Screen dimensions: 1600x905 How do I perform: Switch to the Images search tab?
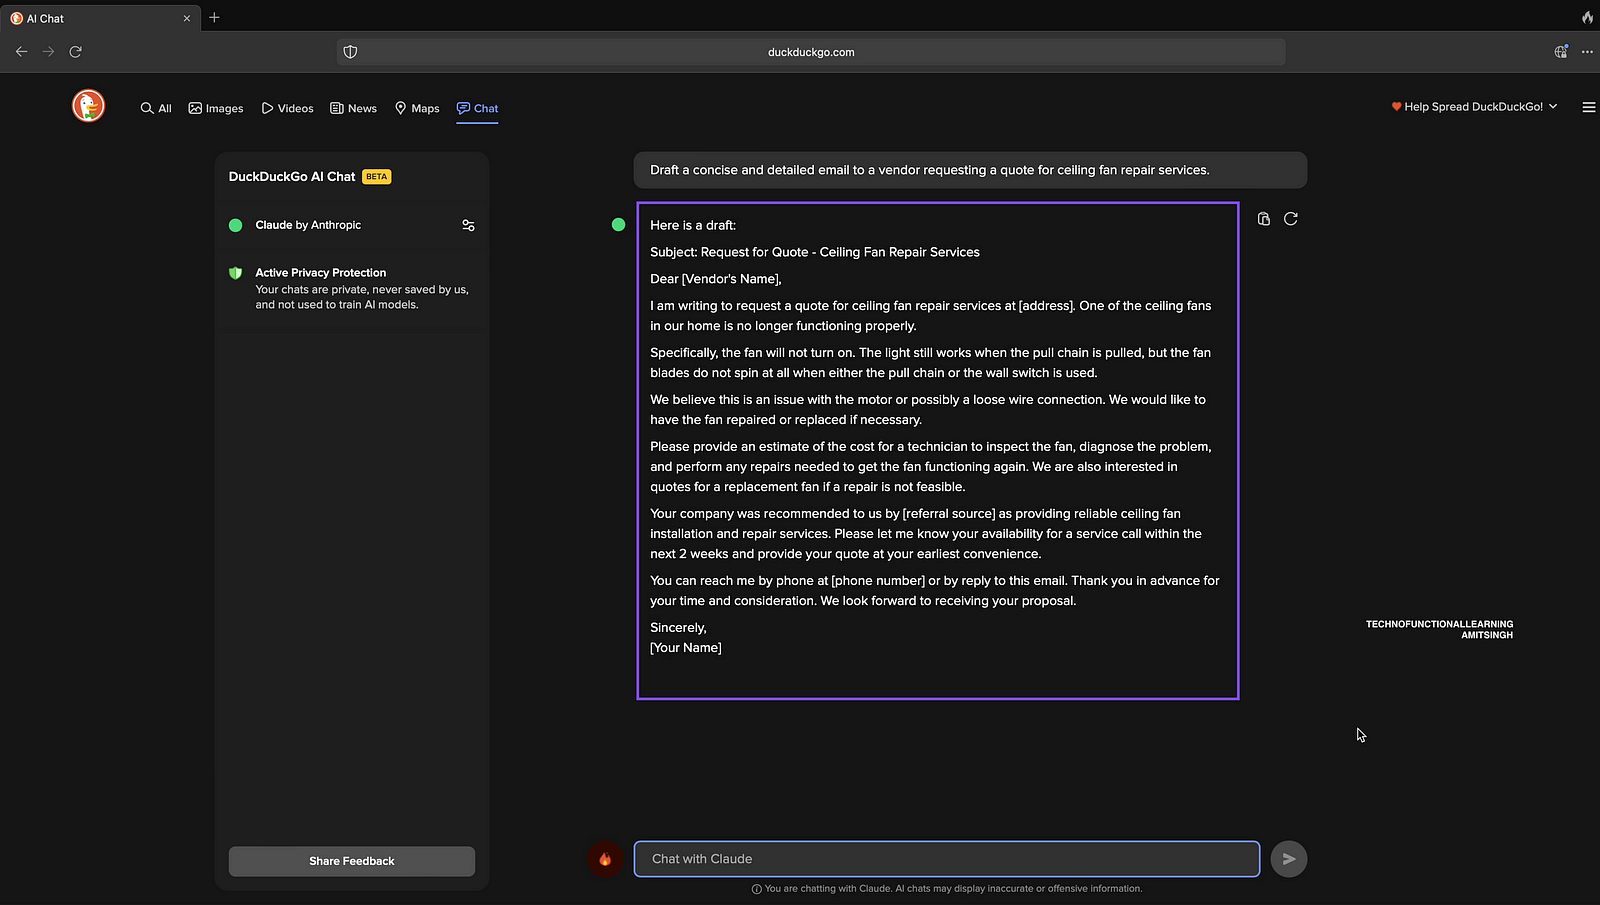pyautogui.click(x=216, y=108)
